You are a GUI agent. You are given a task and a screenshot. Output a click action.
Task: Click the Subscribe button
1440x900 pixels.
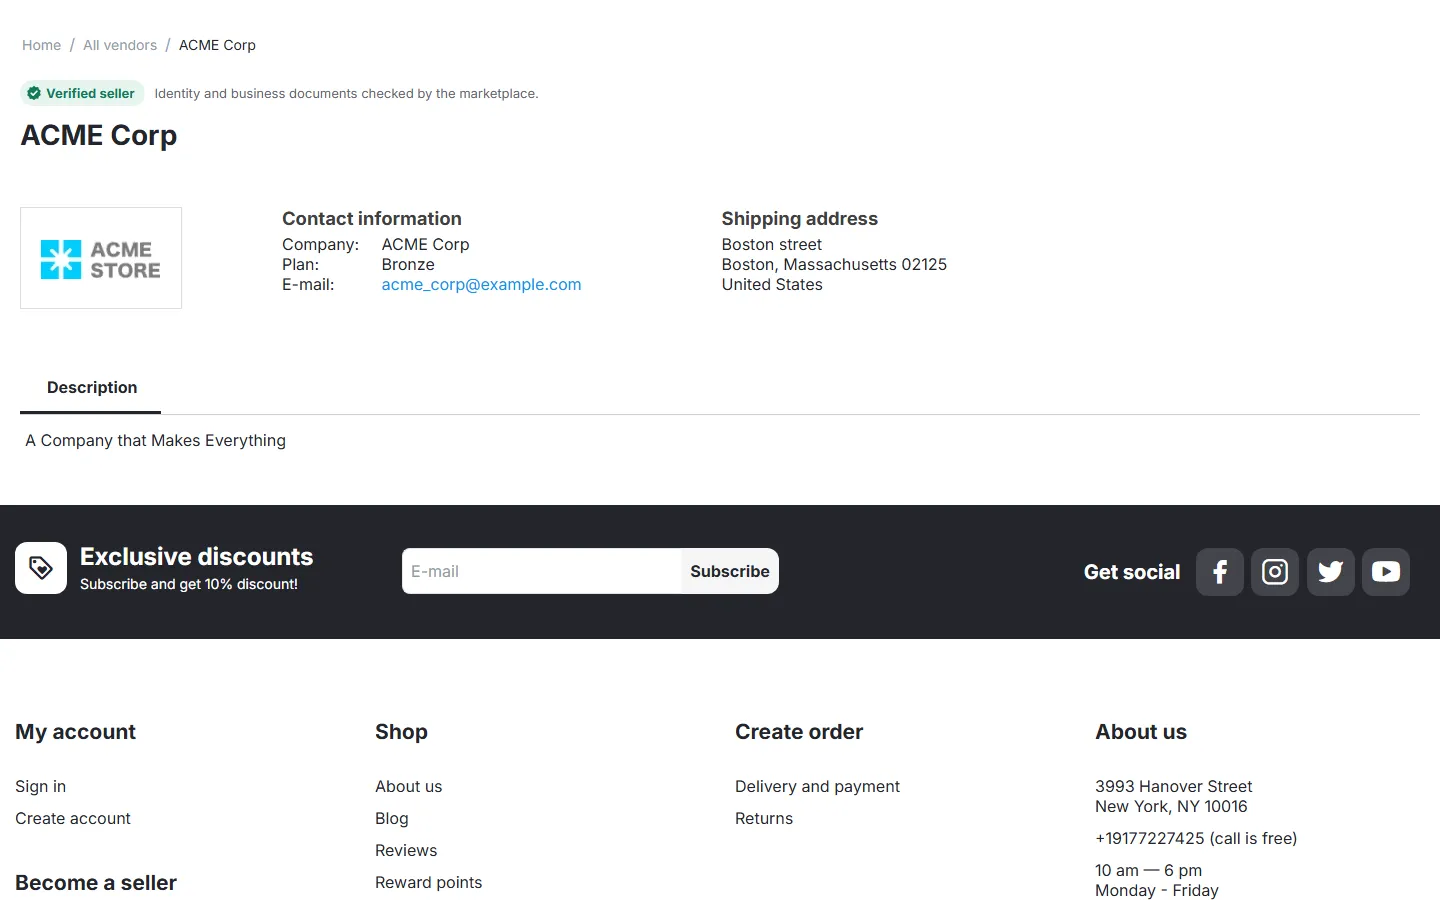pyautogui.click(x=730, y=571)
